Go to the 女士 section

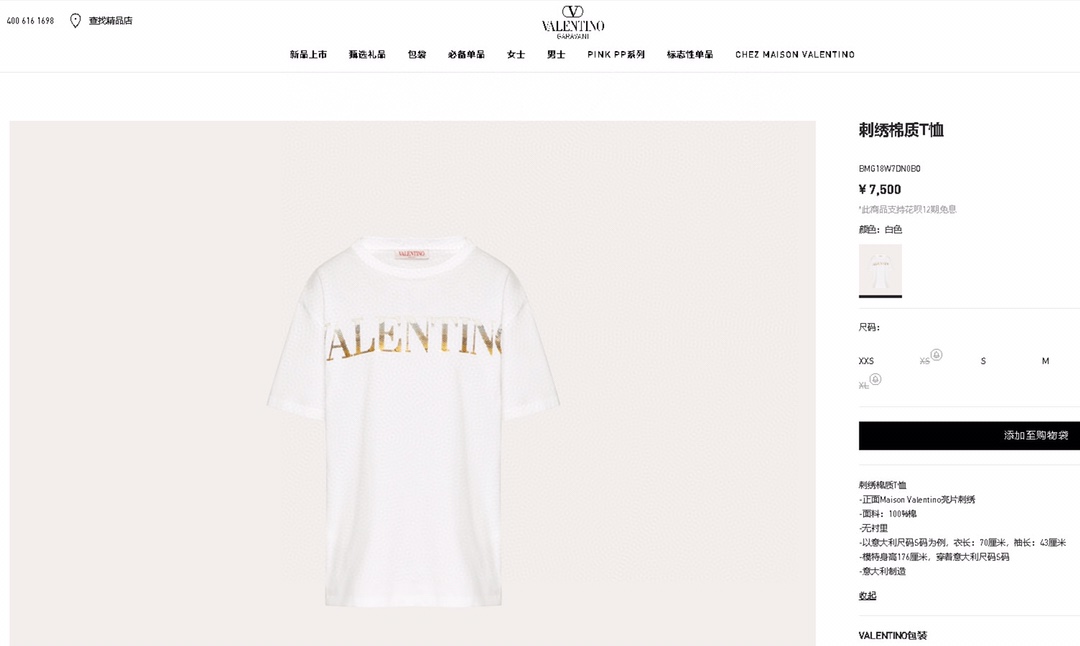click(516, 54)
